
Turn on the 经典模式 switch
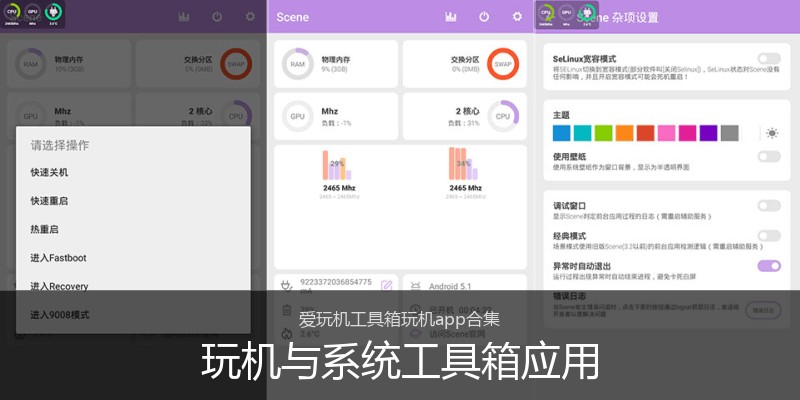coord(769,236)
